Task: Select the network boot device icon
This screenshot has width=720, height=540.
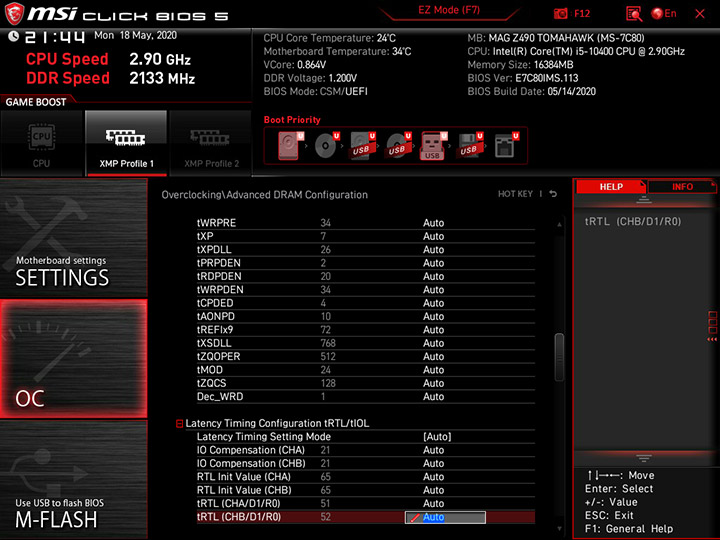Action: coord(506,146)
